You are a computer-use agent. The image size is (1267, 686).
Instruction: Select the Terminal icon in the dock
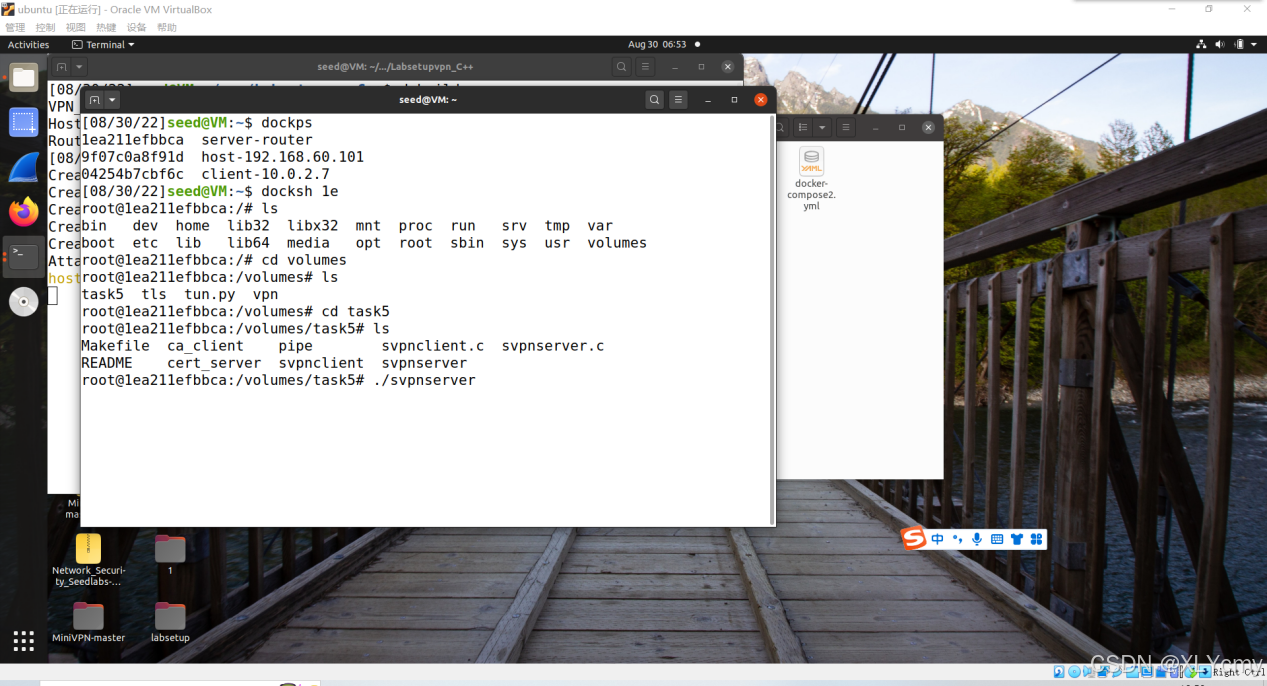[23, 257]
